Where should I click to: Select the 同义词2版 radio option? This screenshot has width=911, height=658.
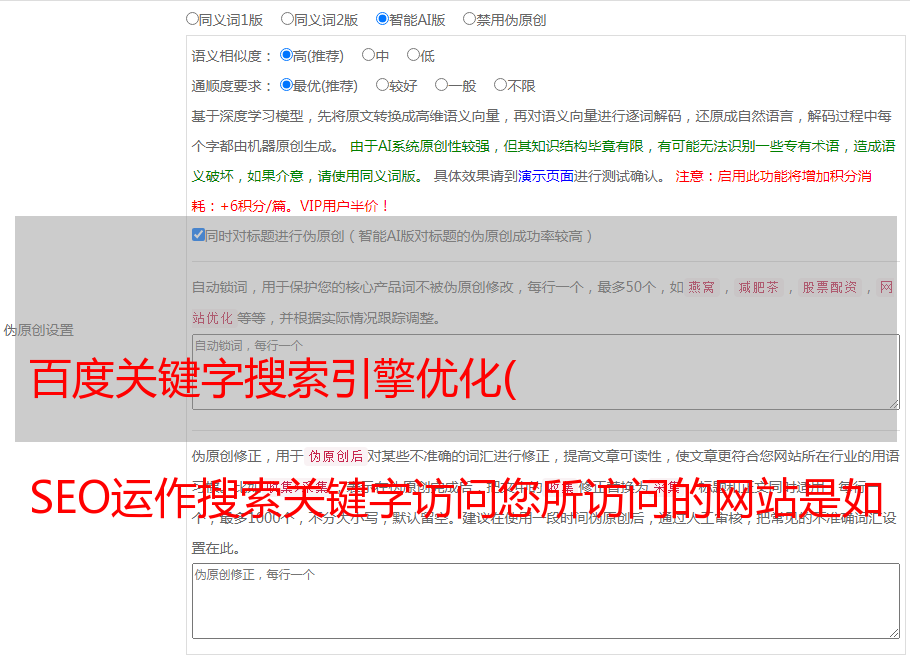click(x=287, y=19)
